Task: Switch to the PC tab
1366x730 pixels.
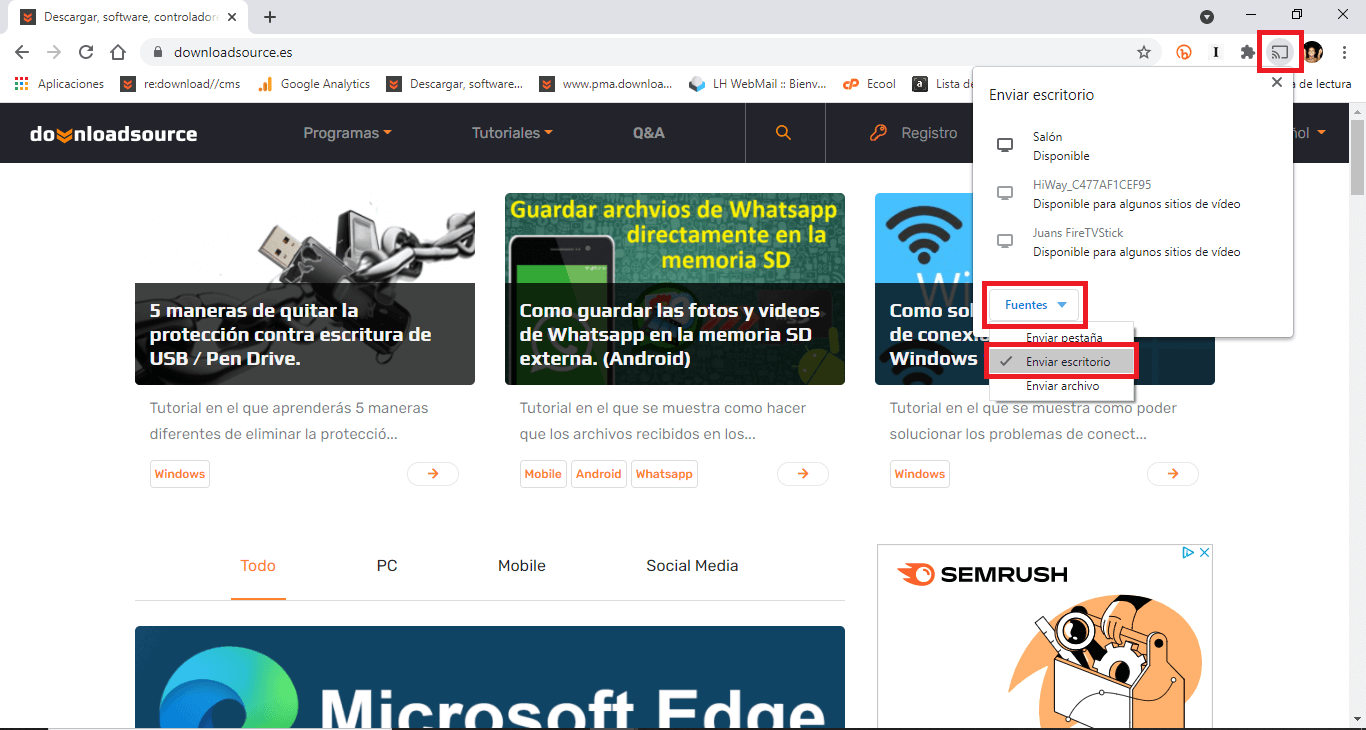Action: coord(387,566)
